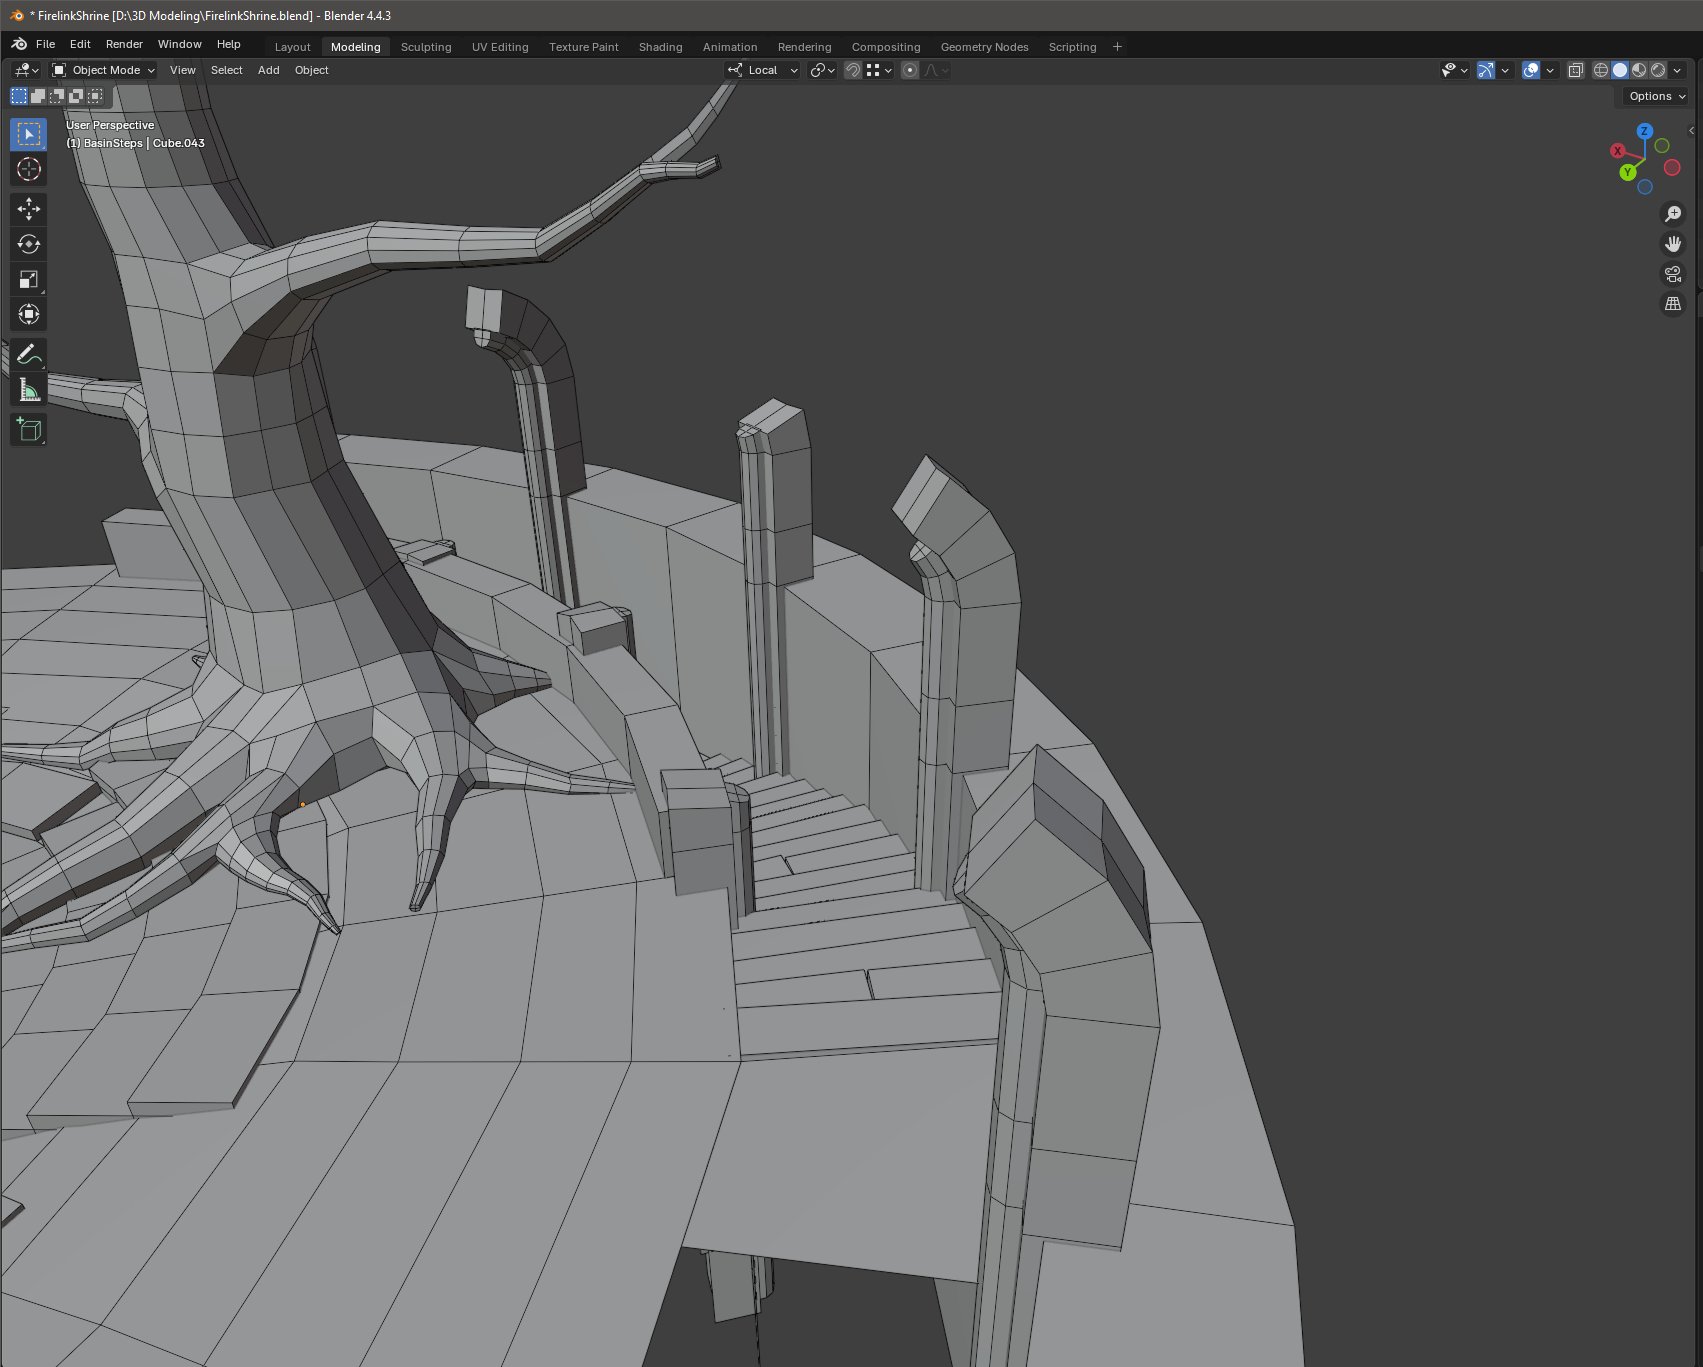
Task: Select the Rotate tool
Action: tap(29, 244)
